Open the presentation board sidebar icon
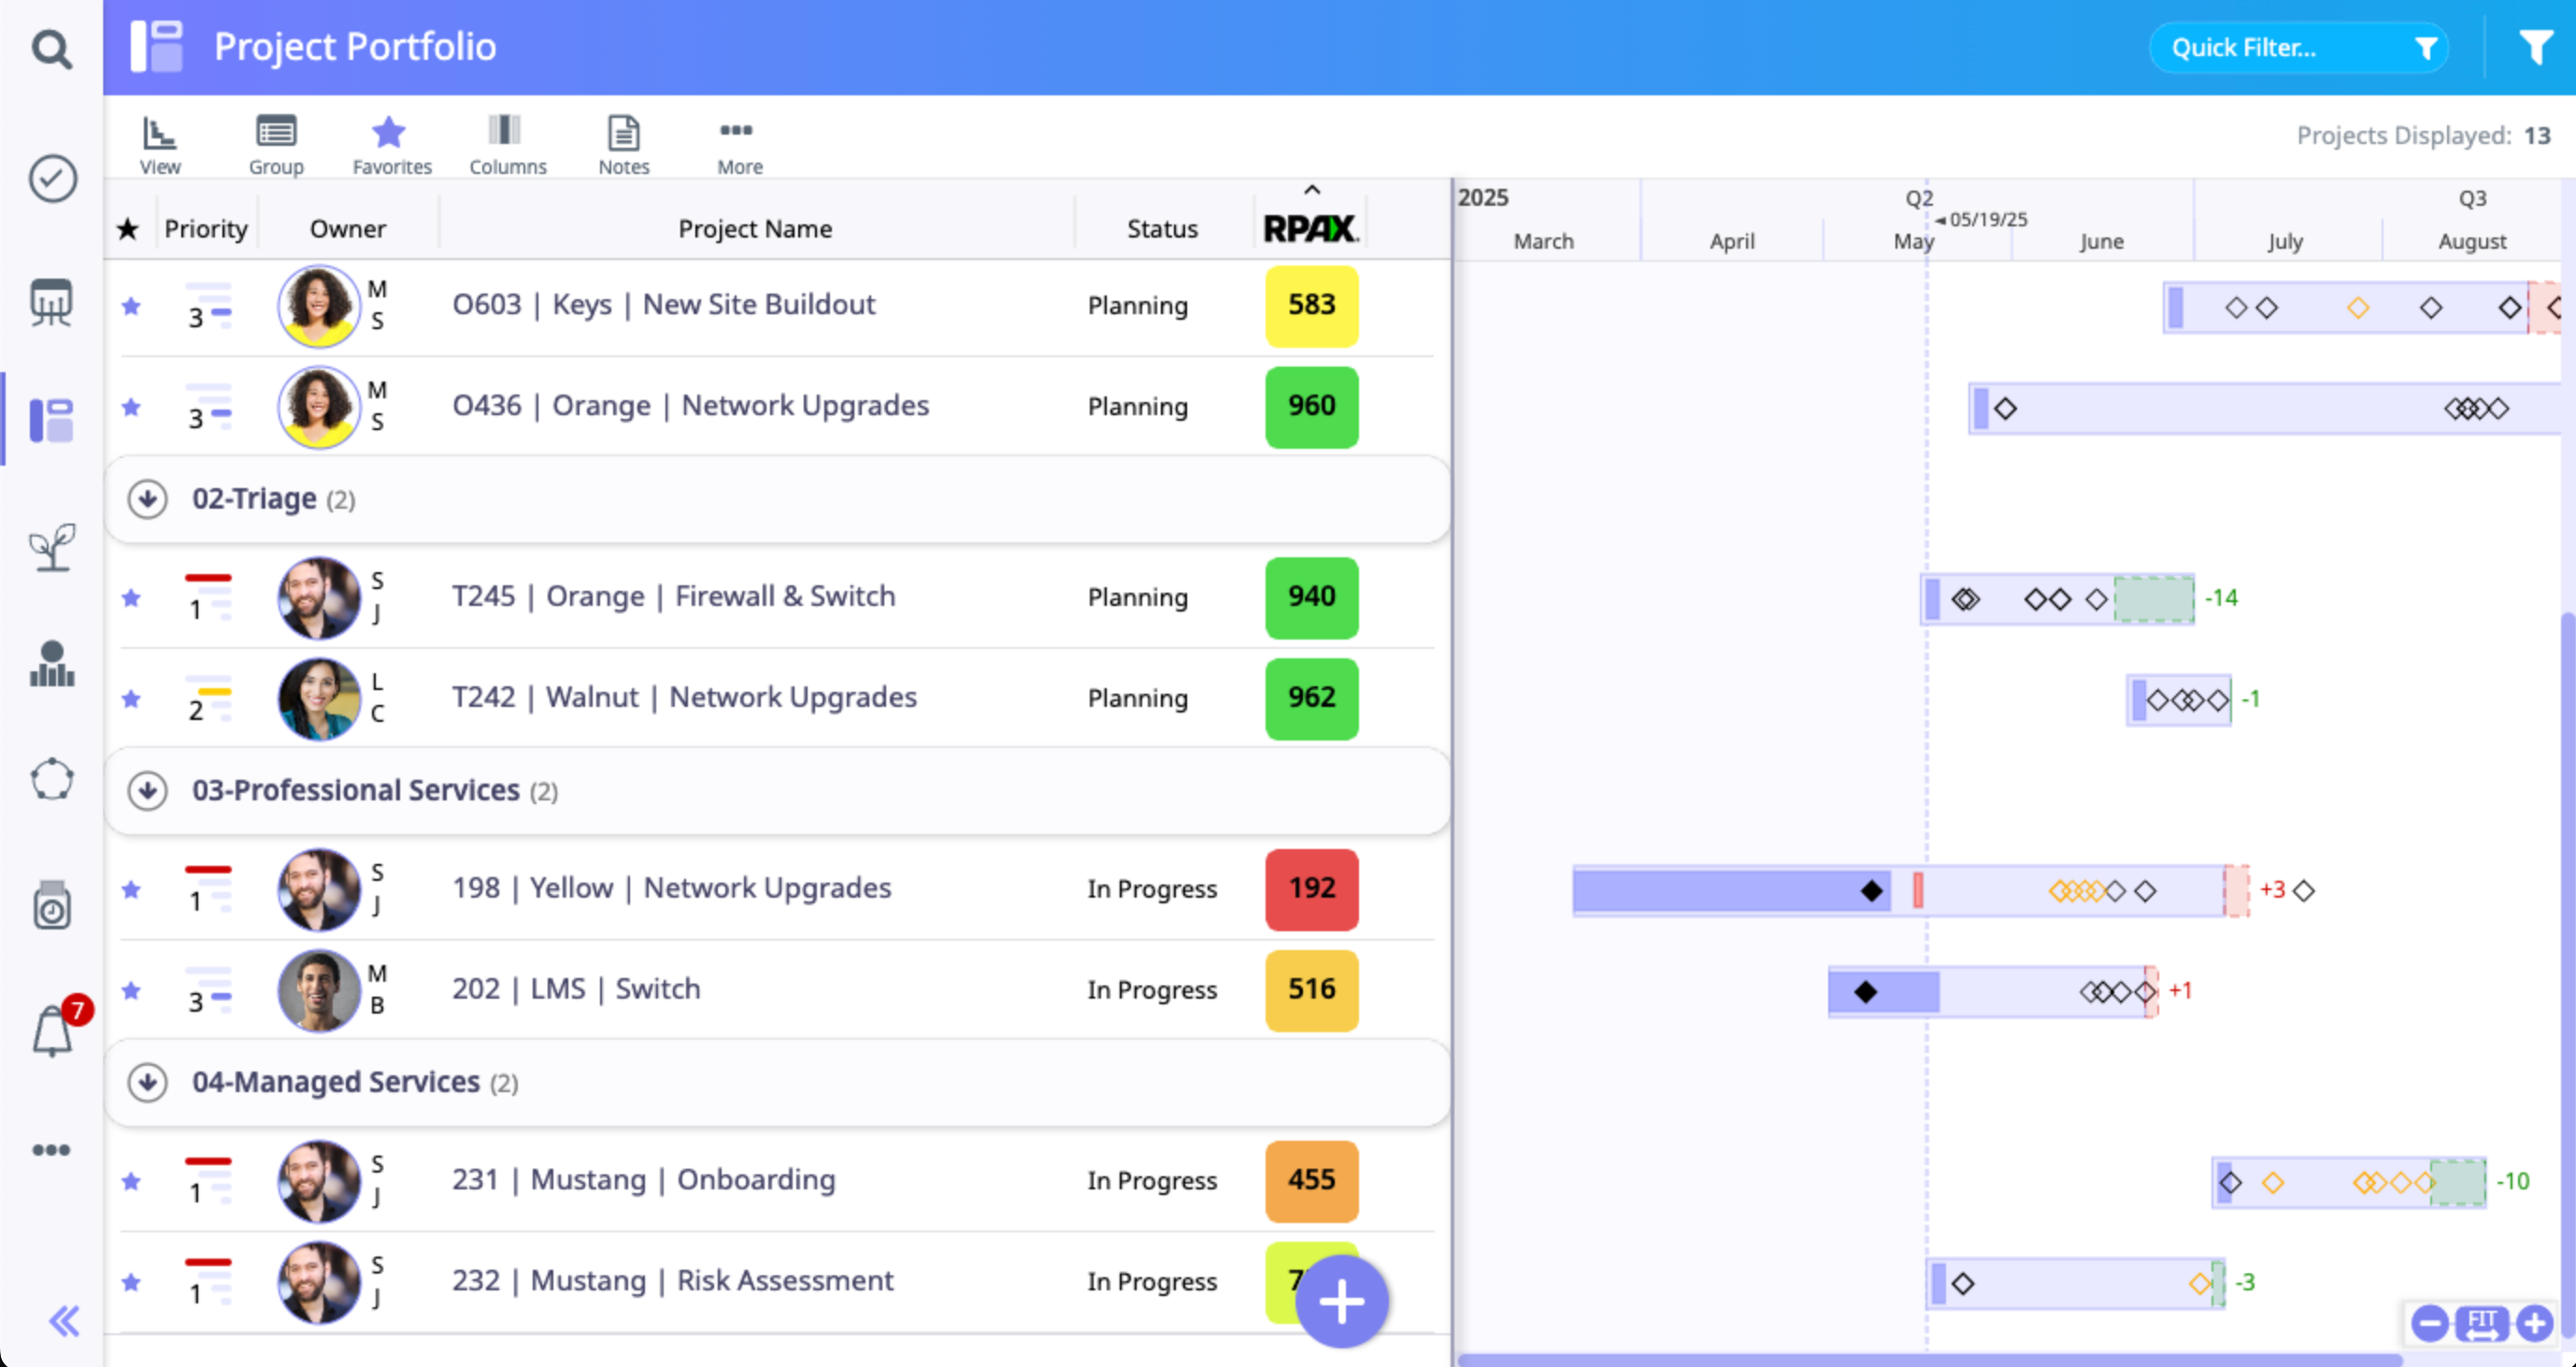Image resolution: width=2576 pixels, height=1367 pixels. (x=52, y=302)
